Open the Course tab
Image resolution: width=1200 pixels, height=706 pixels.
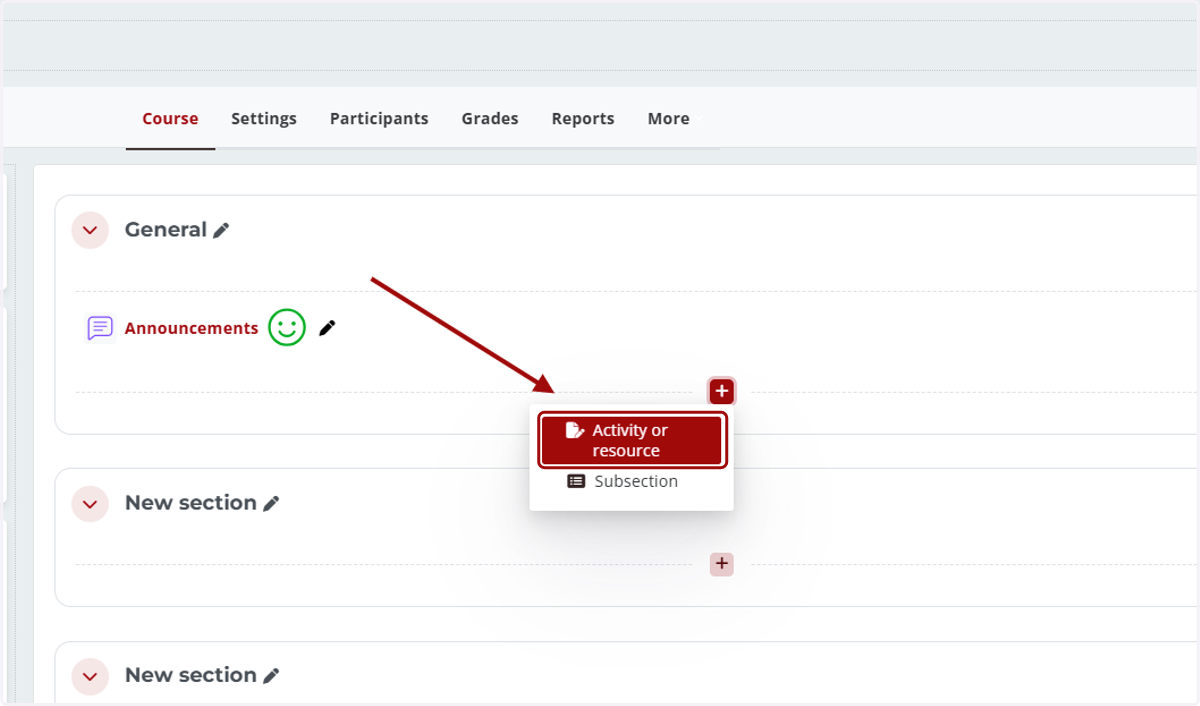point(170,118)
